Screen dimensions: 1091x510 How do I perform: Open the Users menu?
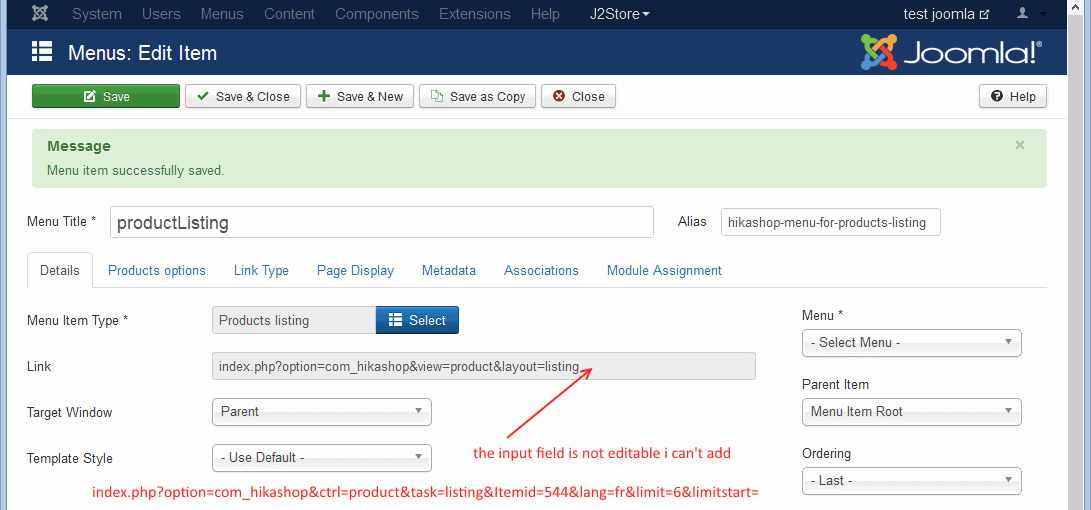(x=161, y=14)
